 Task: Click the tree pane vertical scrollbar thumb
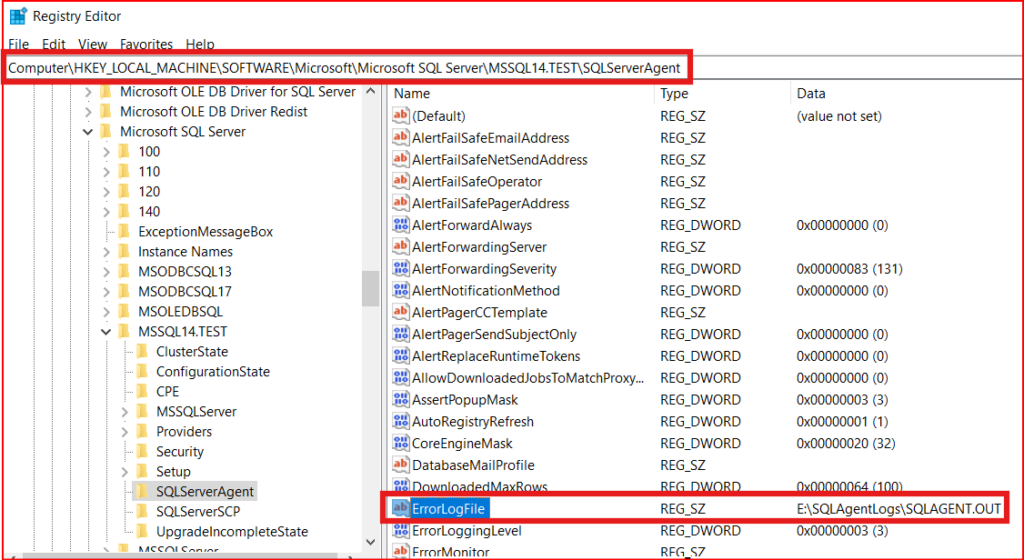370,288
